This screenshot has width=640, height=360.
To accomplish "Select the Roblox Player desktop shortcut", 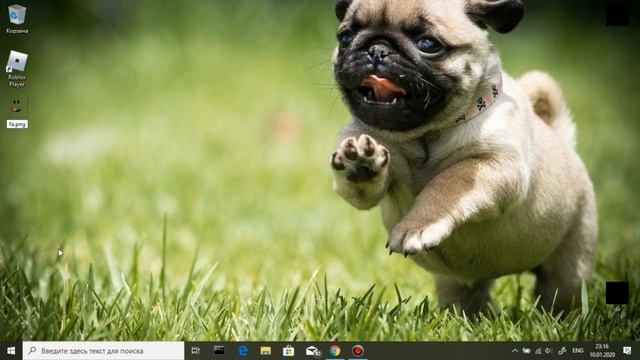I will (17, 68).
